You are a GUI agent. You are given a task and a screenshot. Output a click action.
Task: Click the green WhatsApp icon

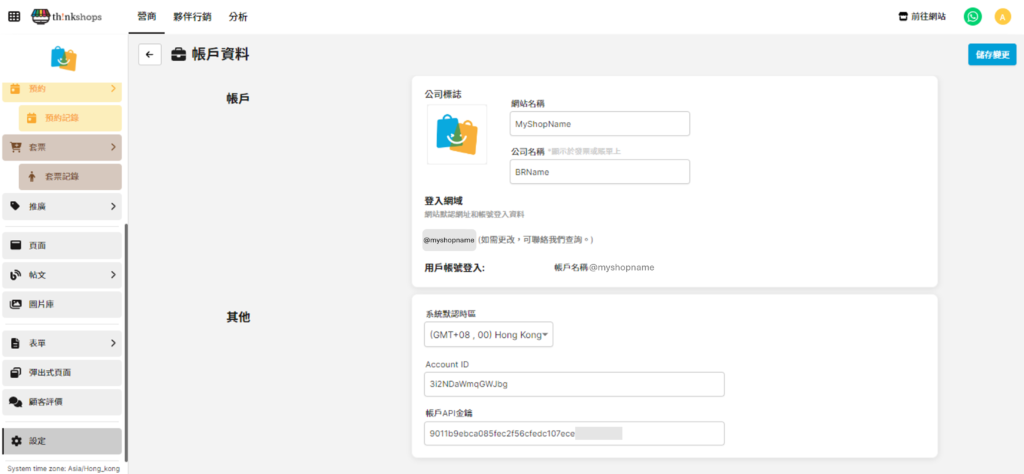point(972,17)
